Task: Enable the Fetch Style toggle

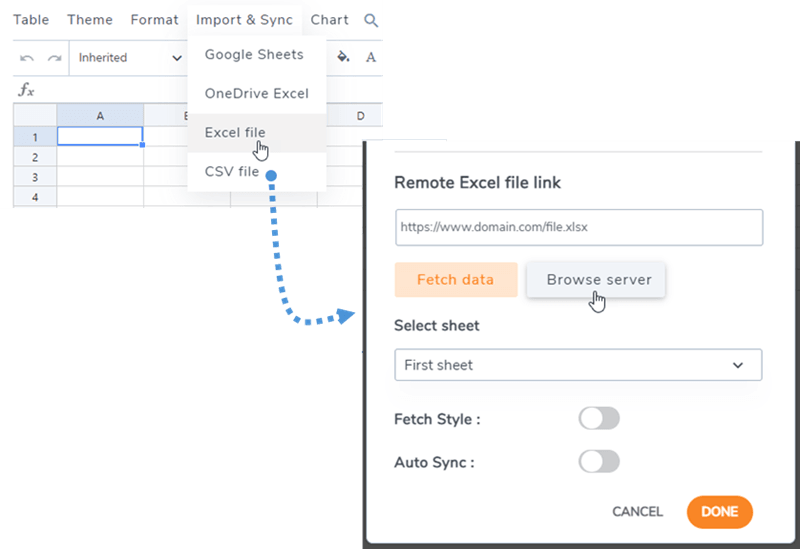Action: click(x=599, y=419)
